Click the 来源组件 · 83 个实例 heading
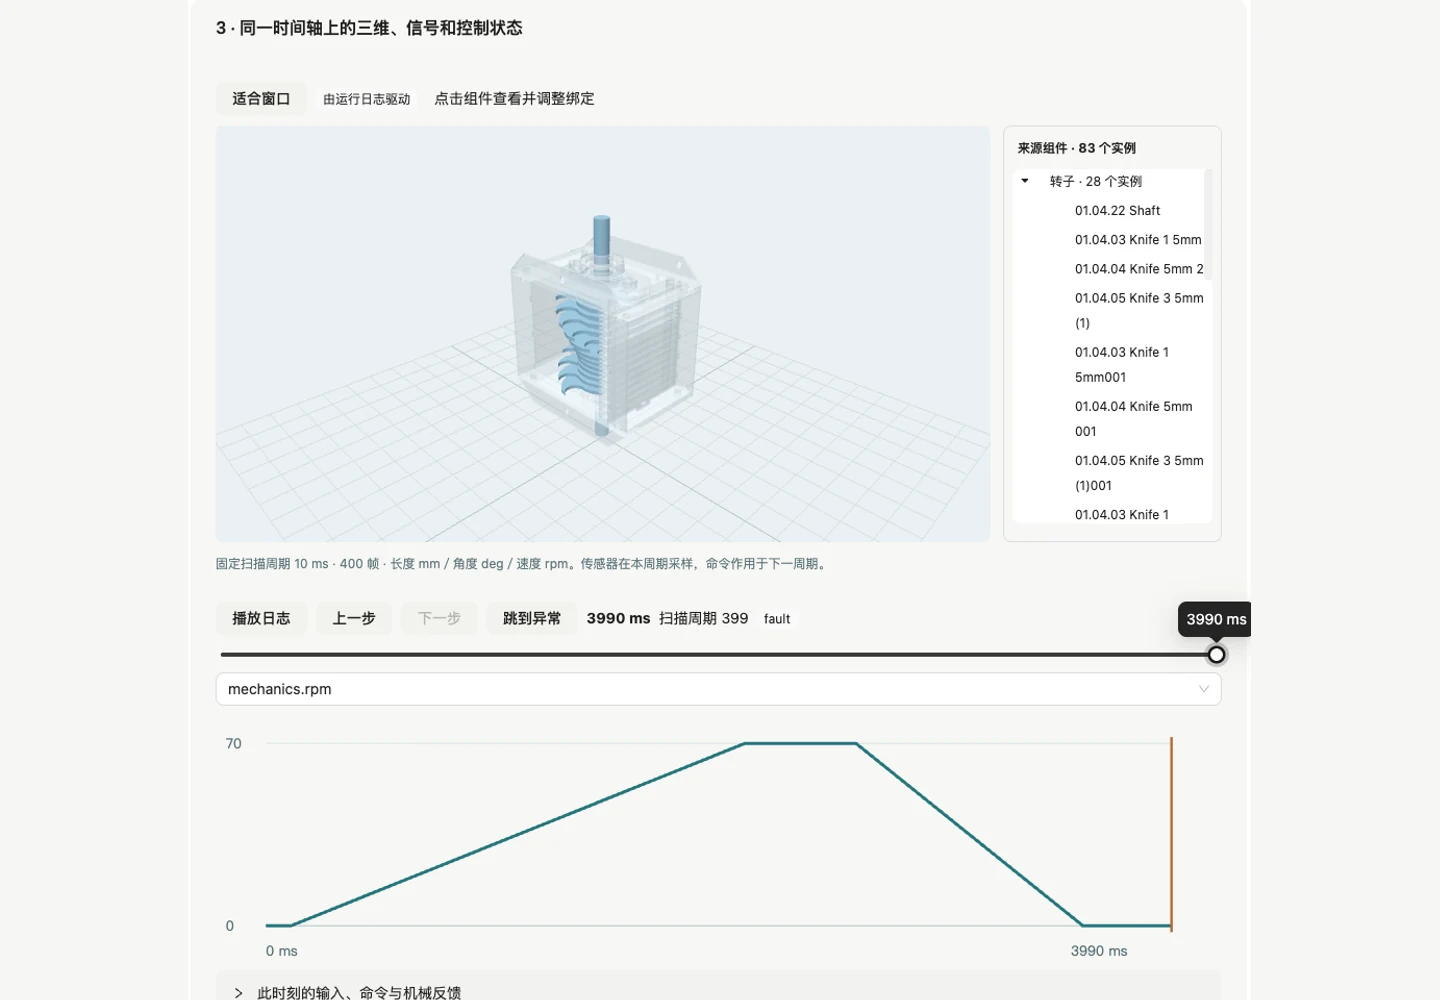The height and width of the screenshot is (1000, 1440). 1076,148
